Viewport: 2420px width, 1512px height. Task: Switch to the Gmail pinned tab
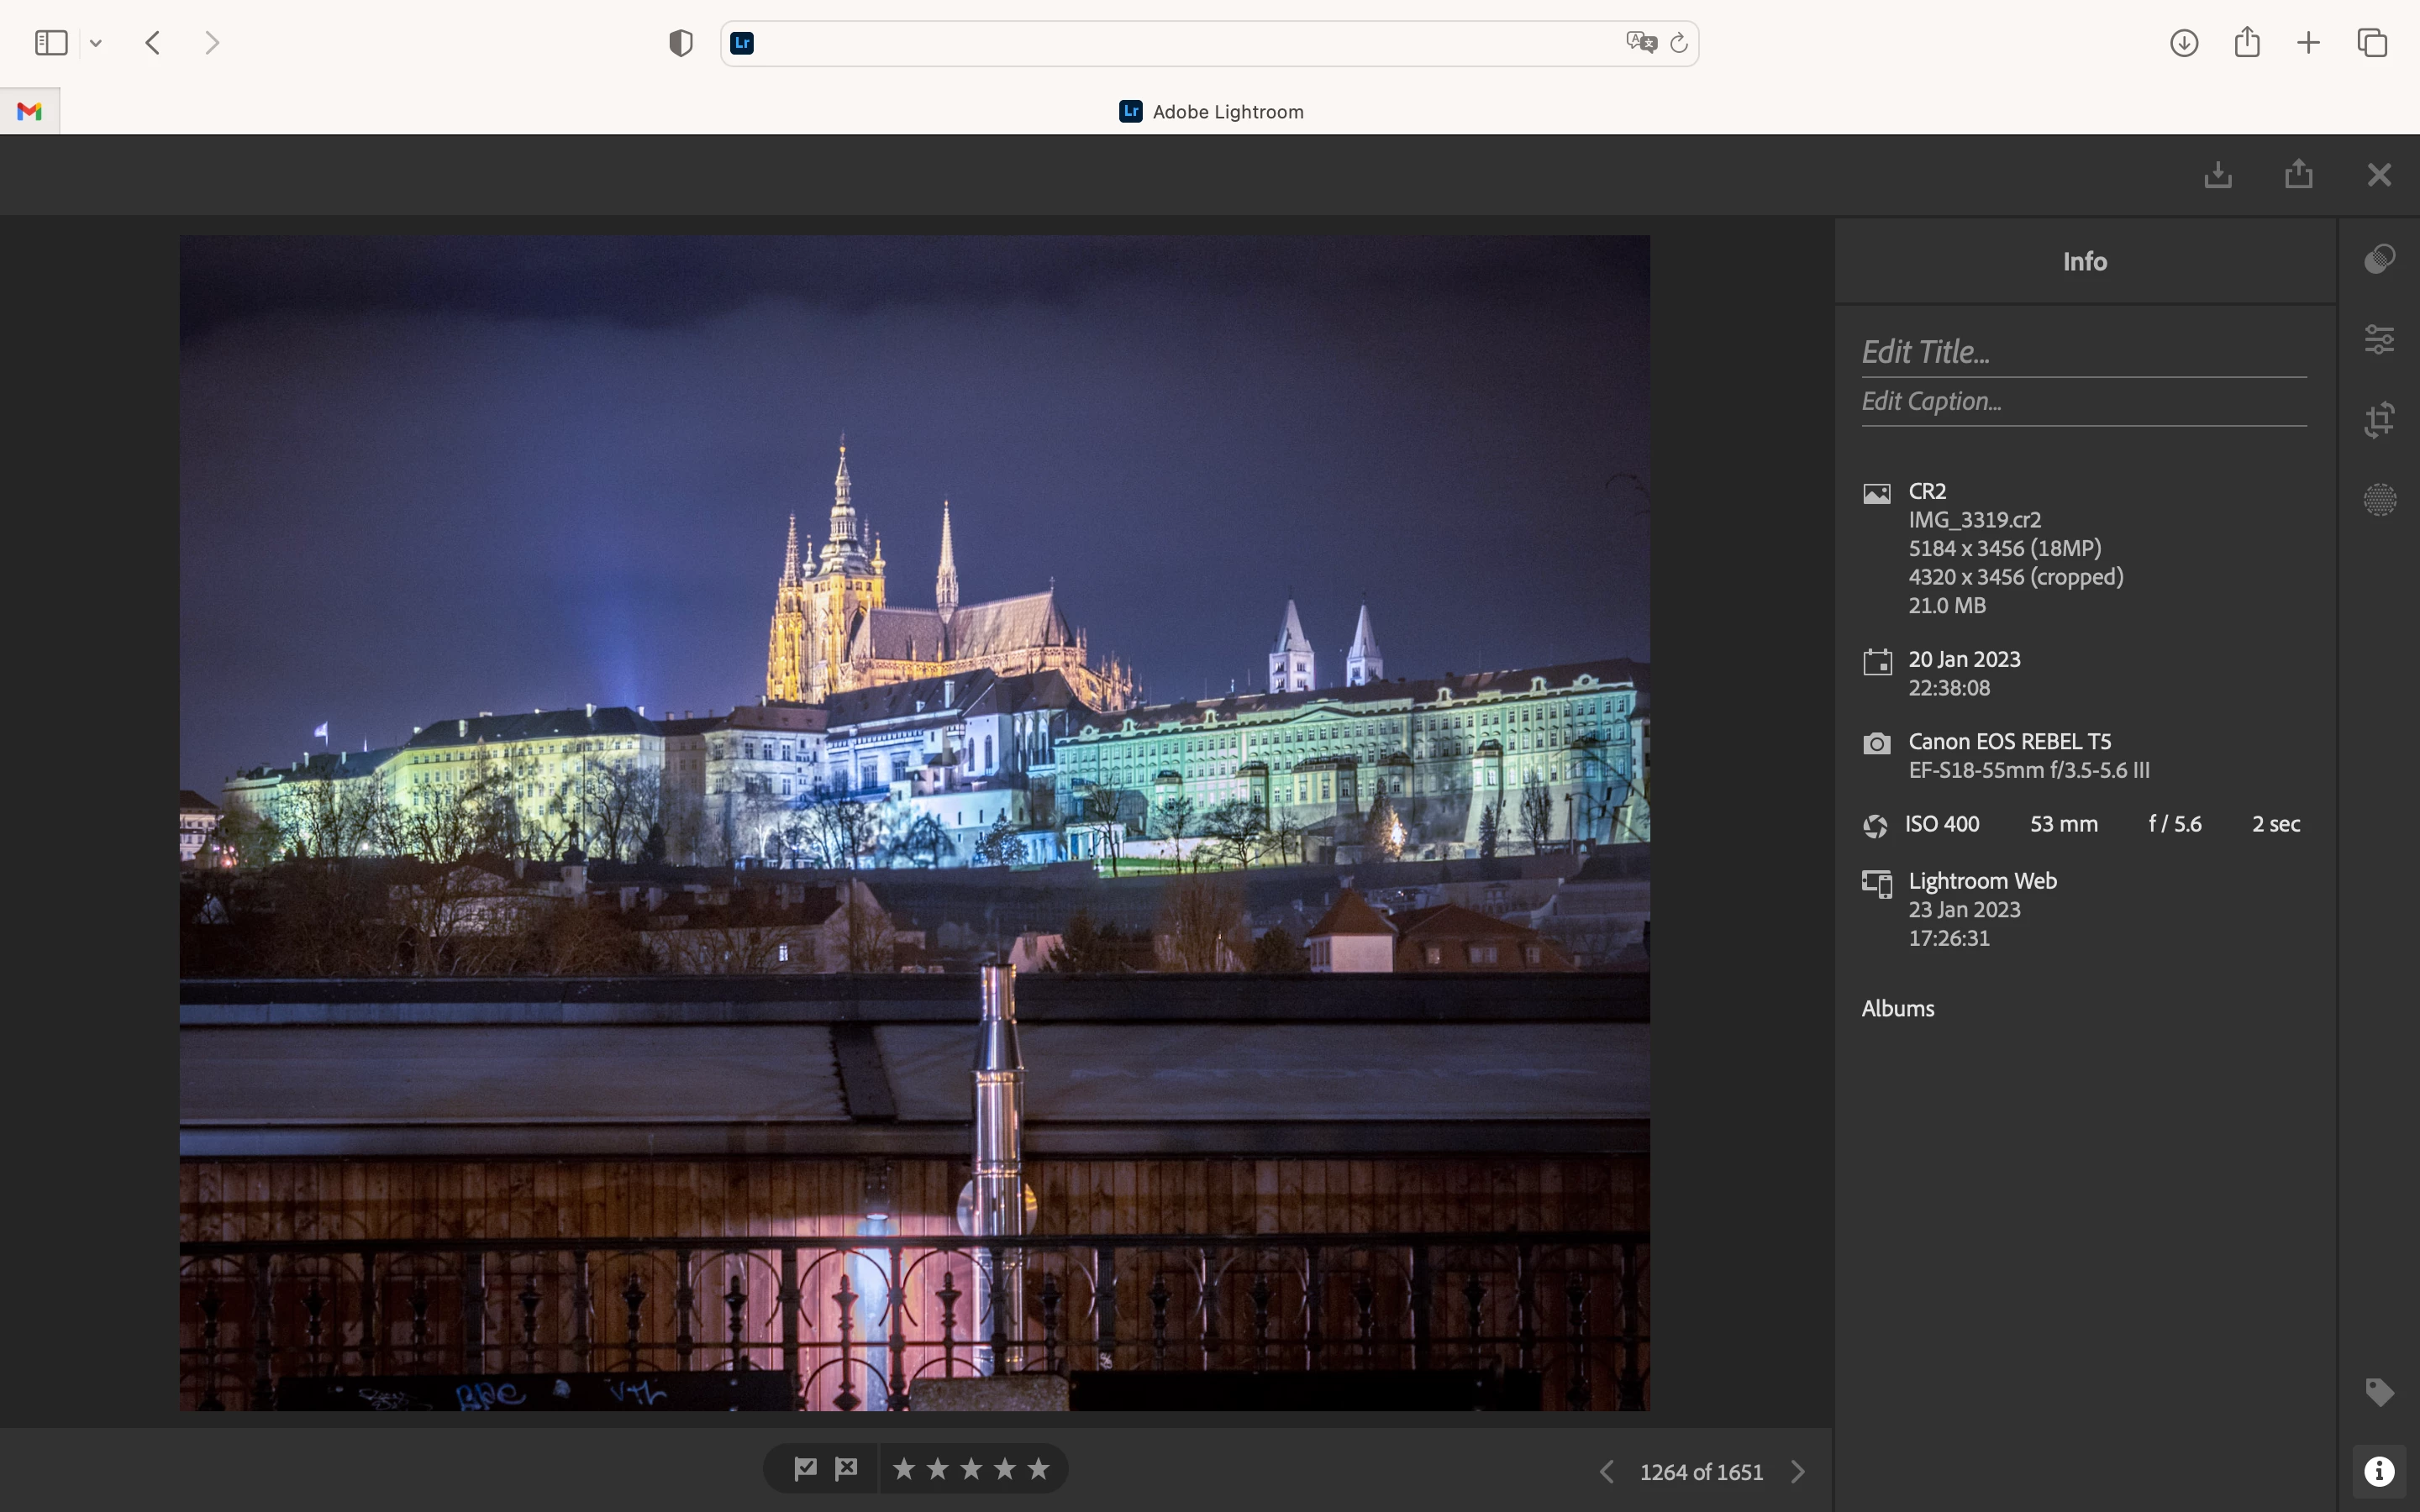click(30, 111)
